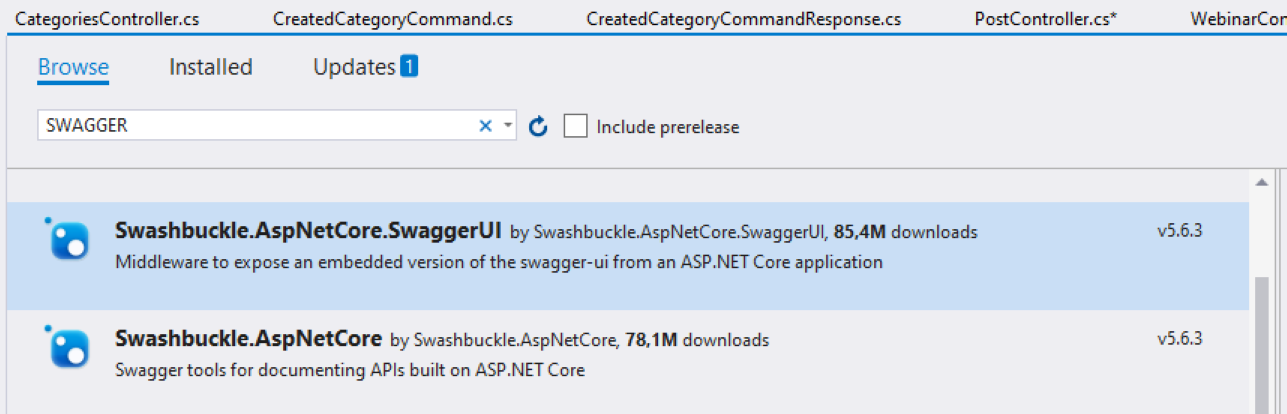The image size is (1287, 414).
Task: Select the Browse tab
Action: (73, 67)
